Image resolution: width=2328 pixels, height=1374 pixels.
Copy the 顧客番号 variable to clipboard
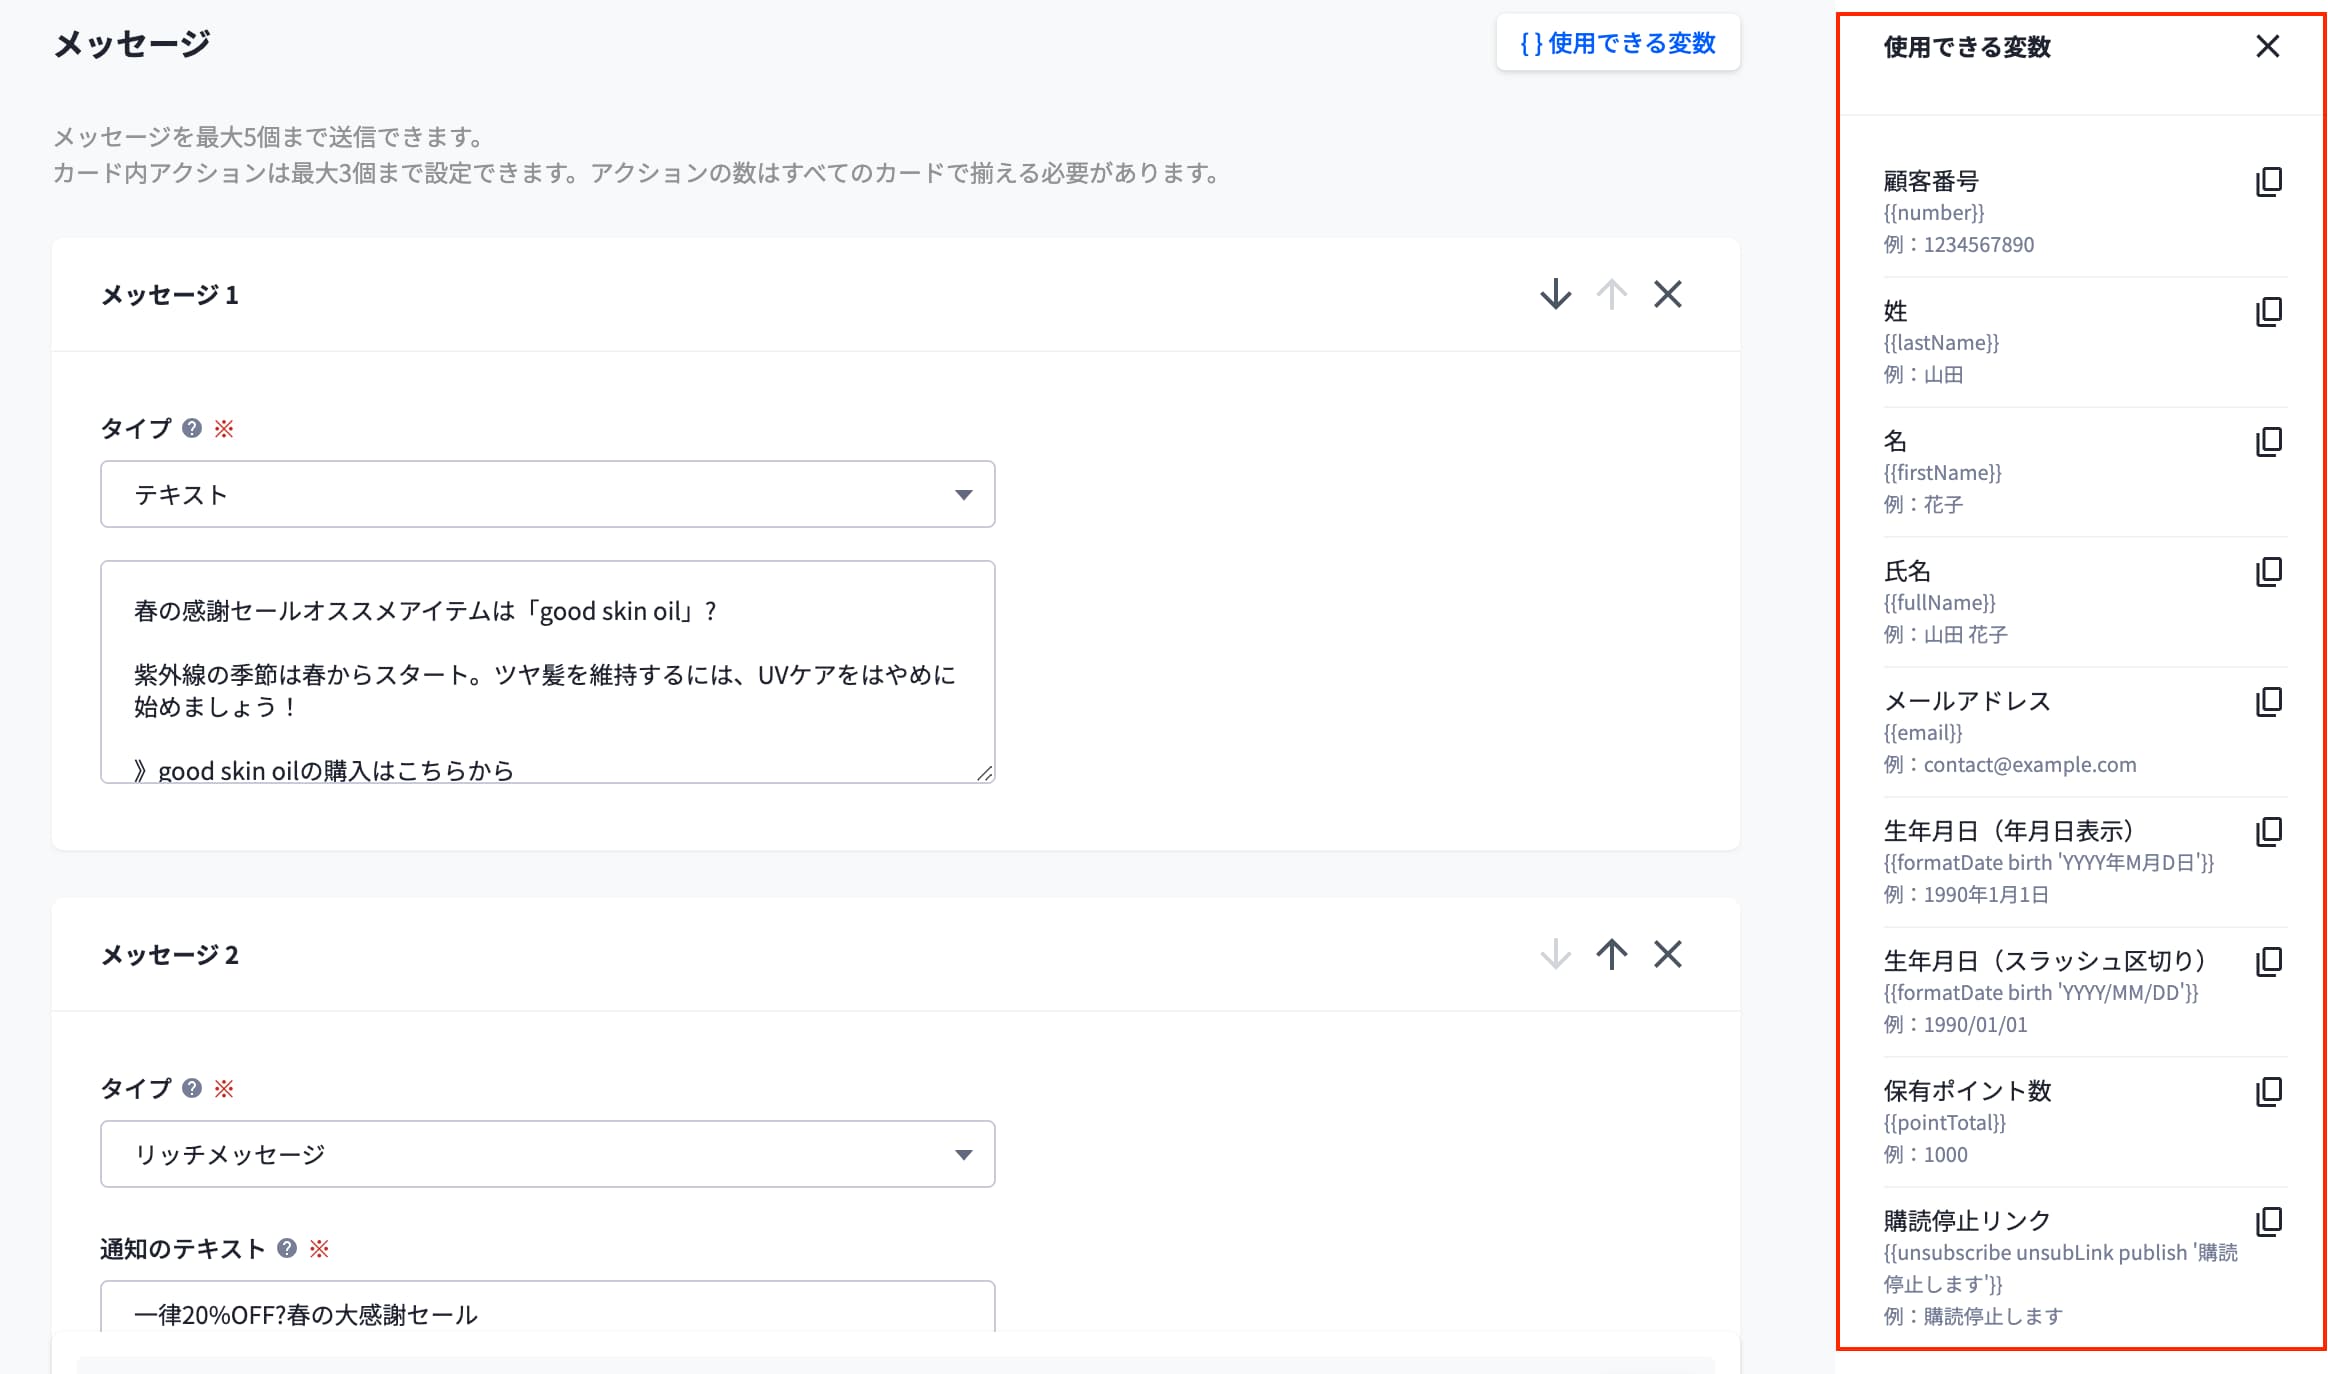[x=2270, y=181]
